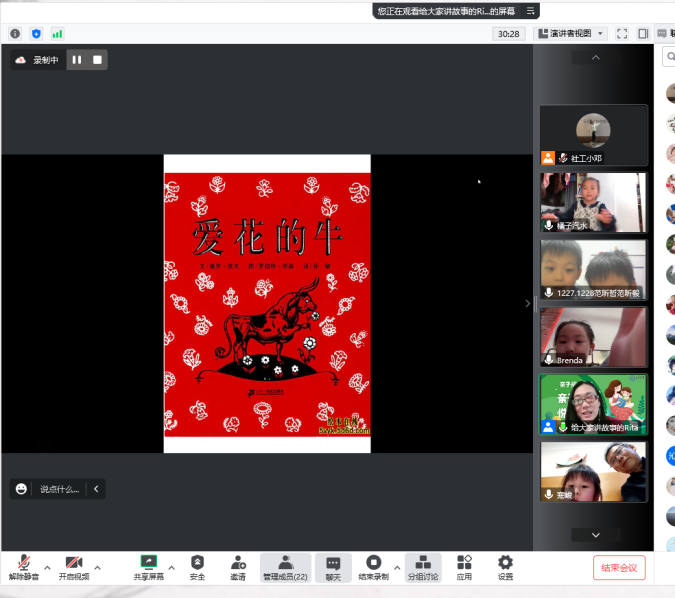Click mic icon on 橘子汽水 tile
The height and width of the screenshot is (598, 675).
click(x=549, y=225)
